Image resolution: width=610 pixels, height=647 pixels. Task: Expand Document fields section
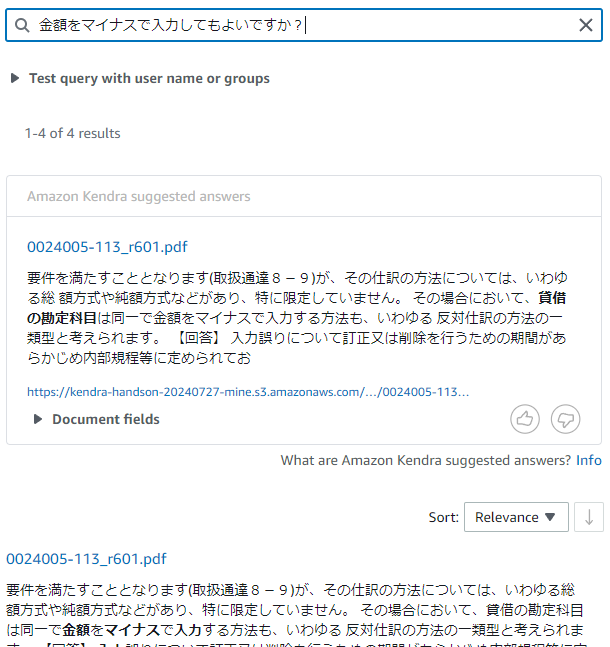tap(97, 419)
